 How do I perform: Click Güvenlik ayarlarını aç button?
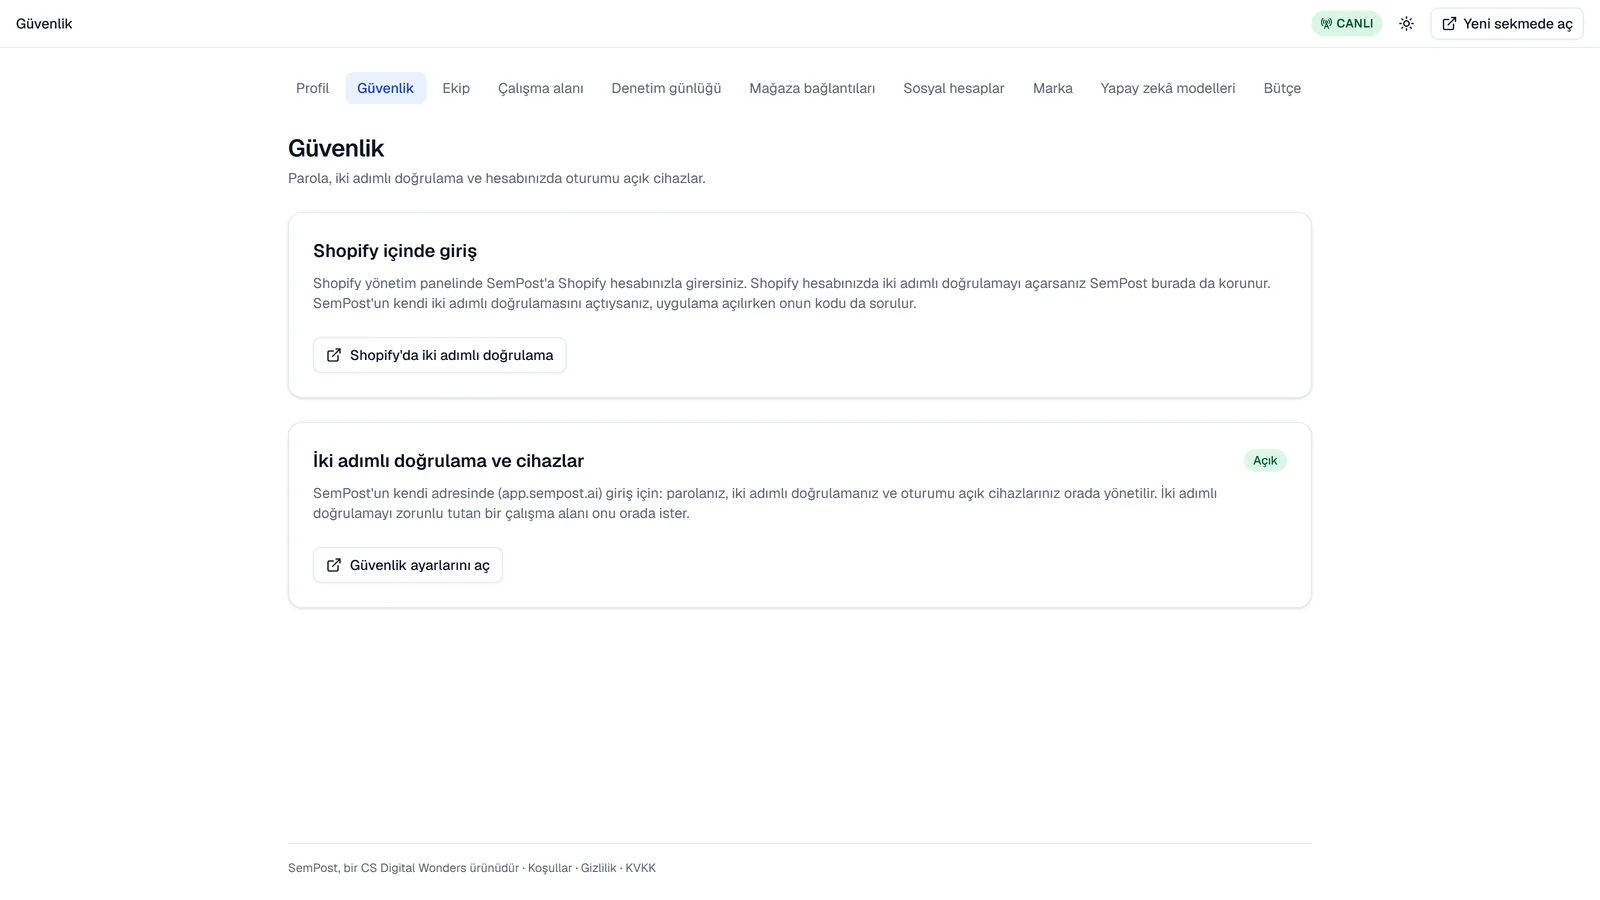click(x=408, y=565)
